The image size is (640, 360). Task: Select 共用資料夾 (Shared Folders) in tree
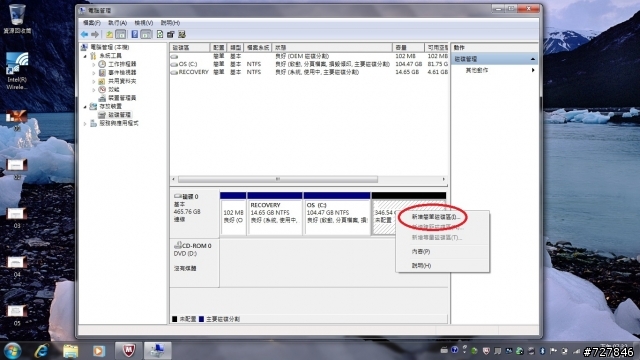122,81
